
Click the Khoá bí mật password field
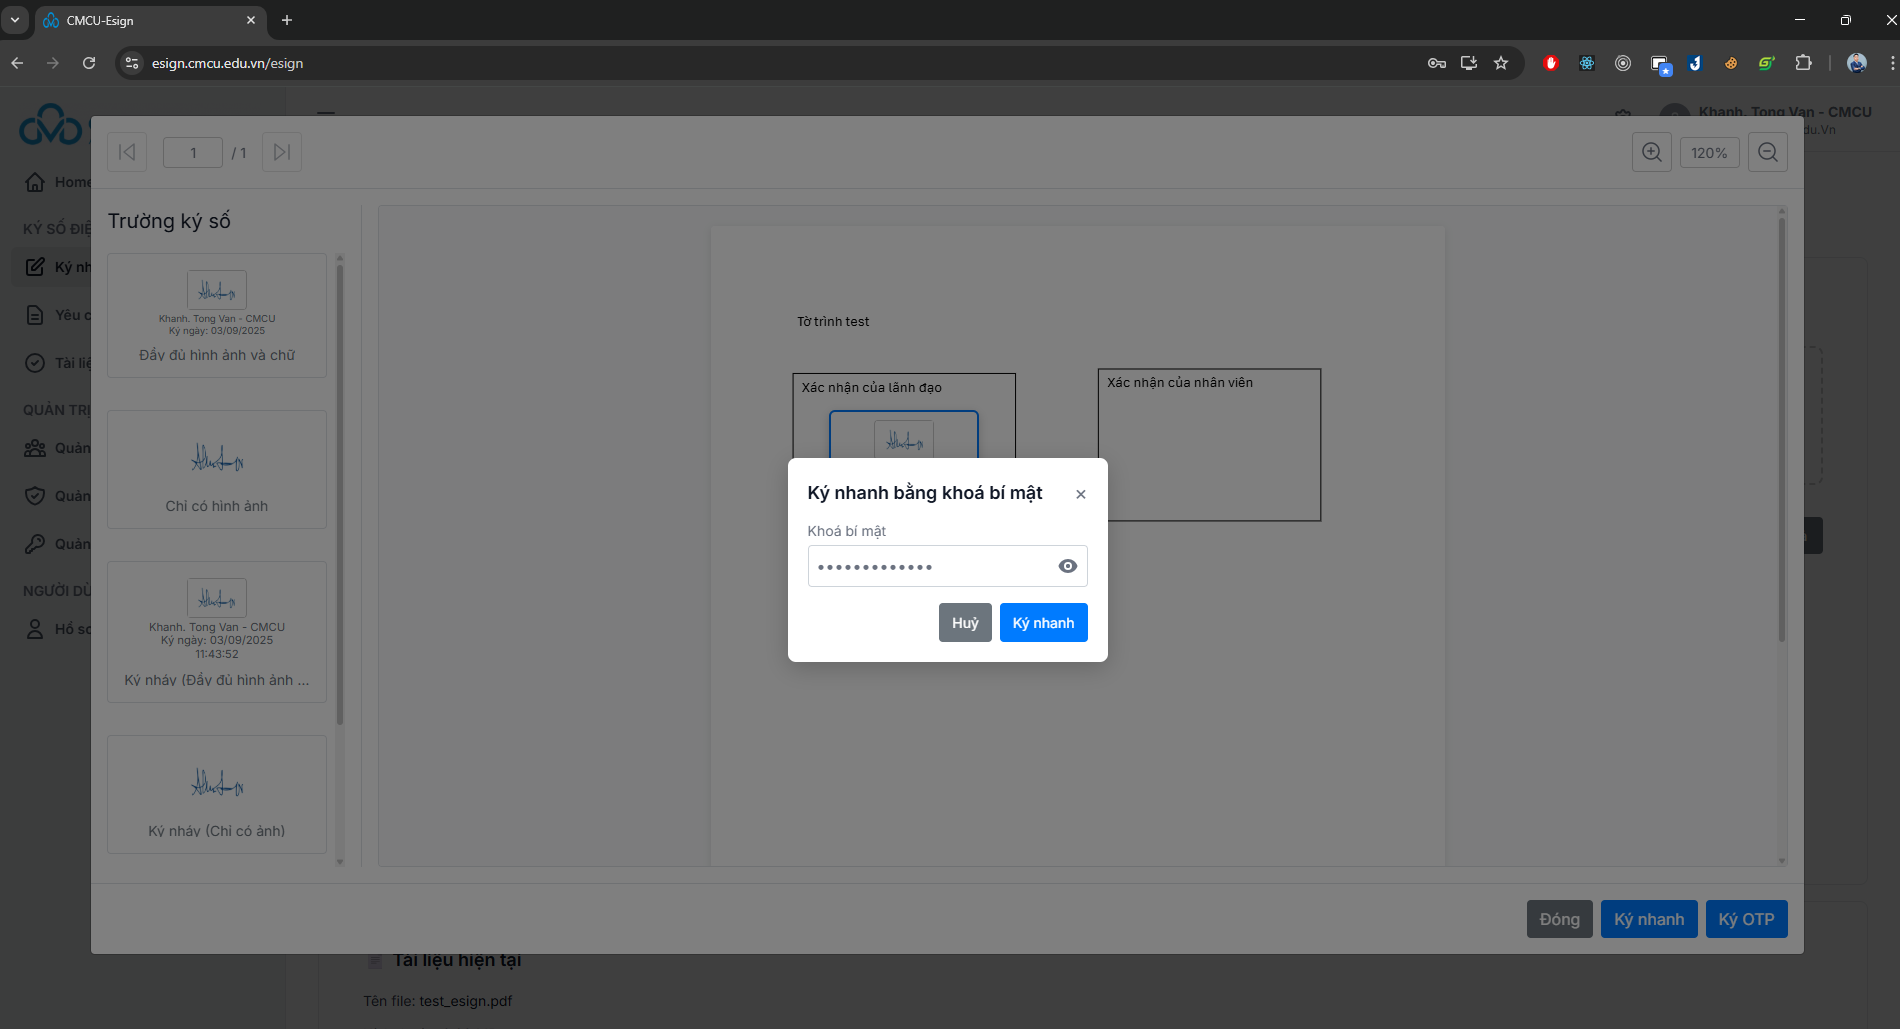tap(930, 566)
